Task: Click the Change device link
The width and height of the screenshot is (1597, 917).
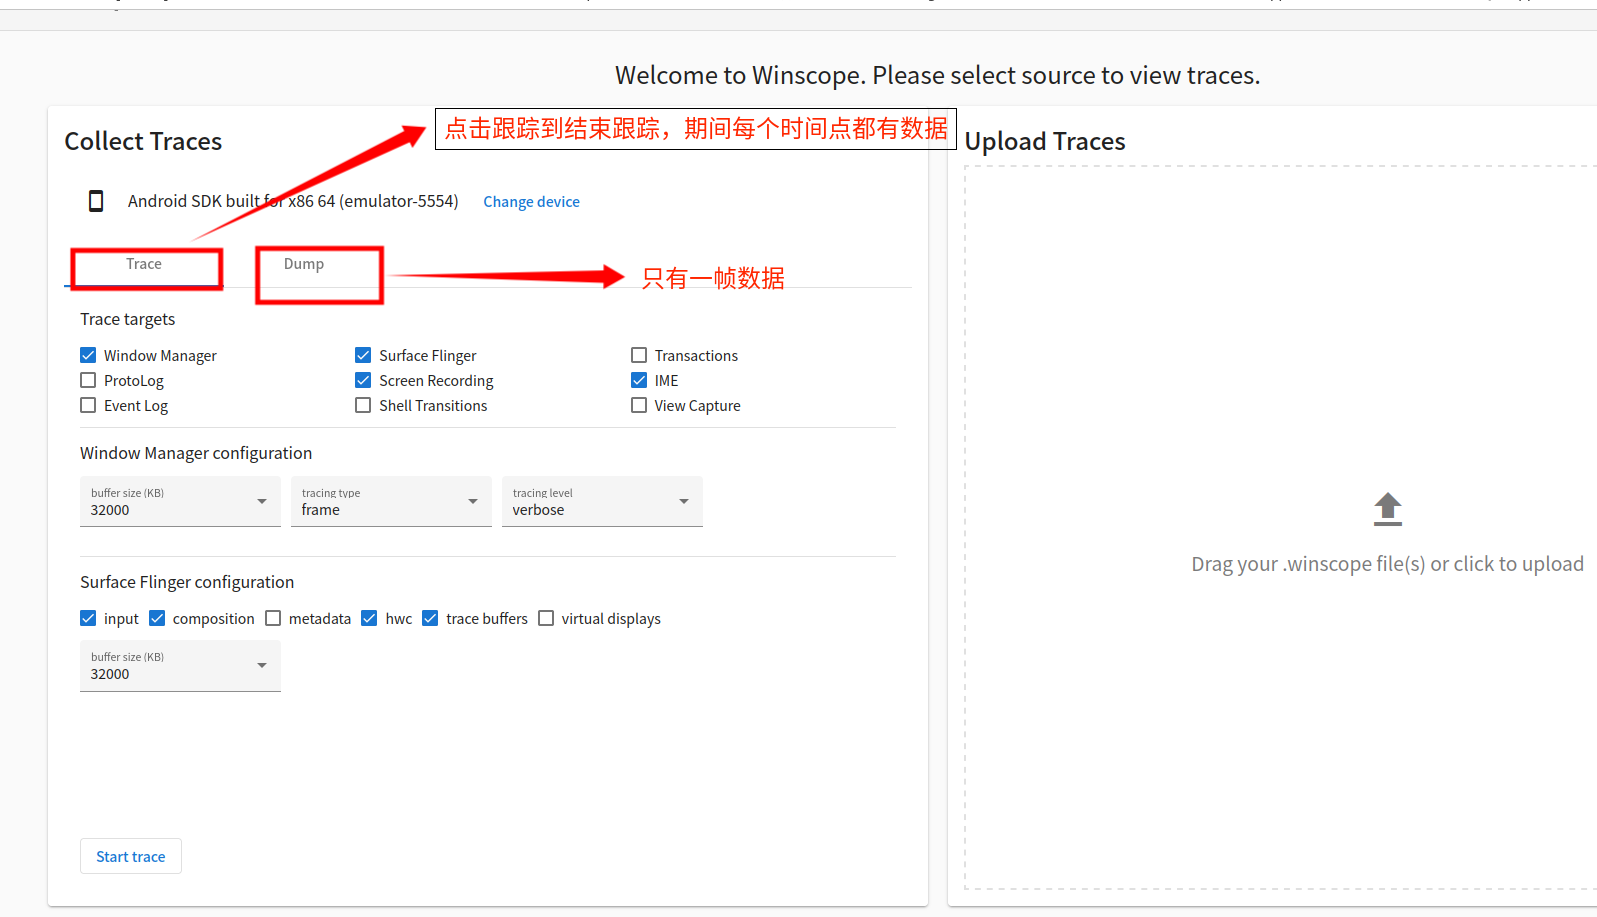Action: click(x=531, y=202)
